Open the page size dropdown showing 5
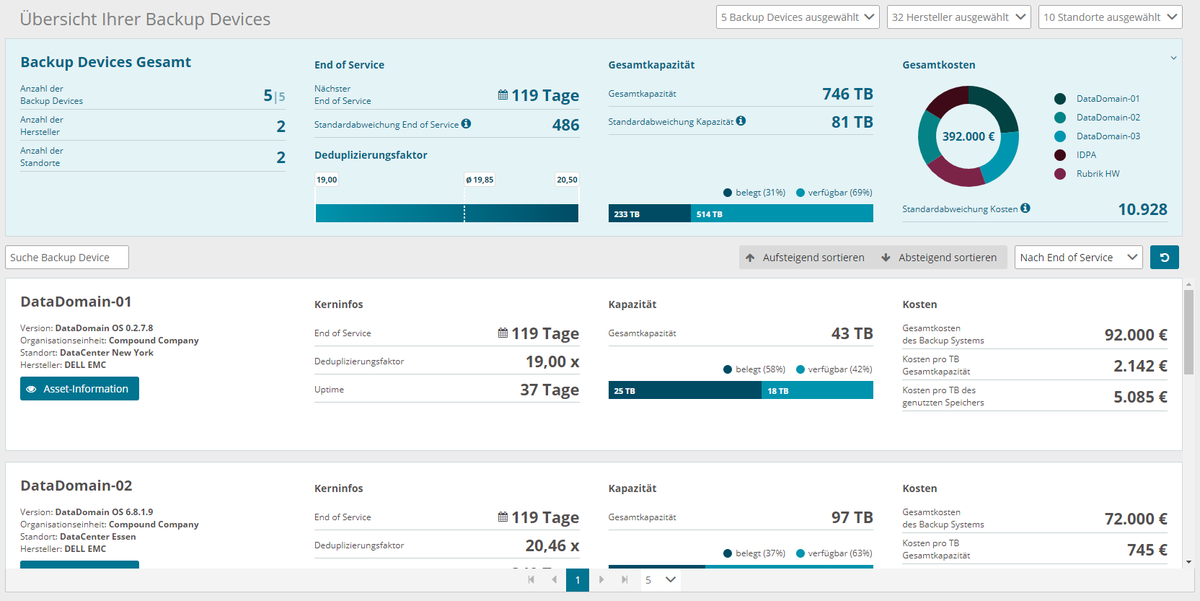Image resolution: width=1200 pixels, height=601 pixels. [660, 579]
